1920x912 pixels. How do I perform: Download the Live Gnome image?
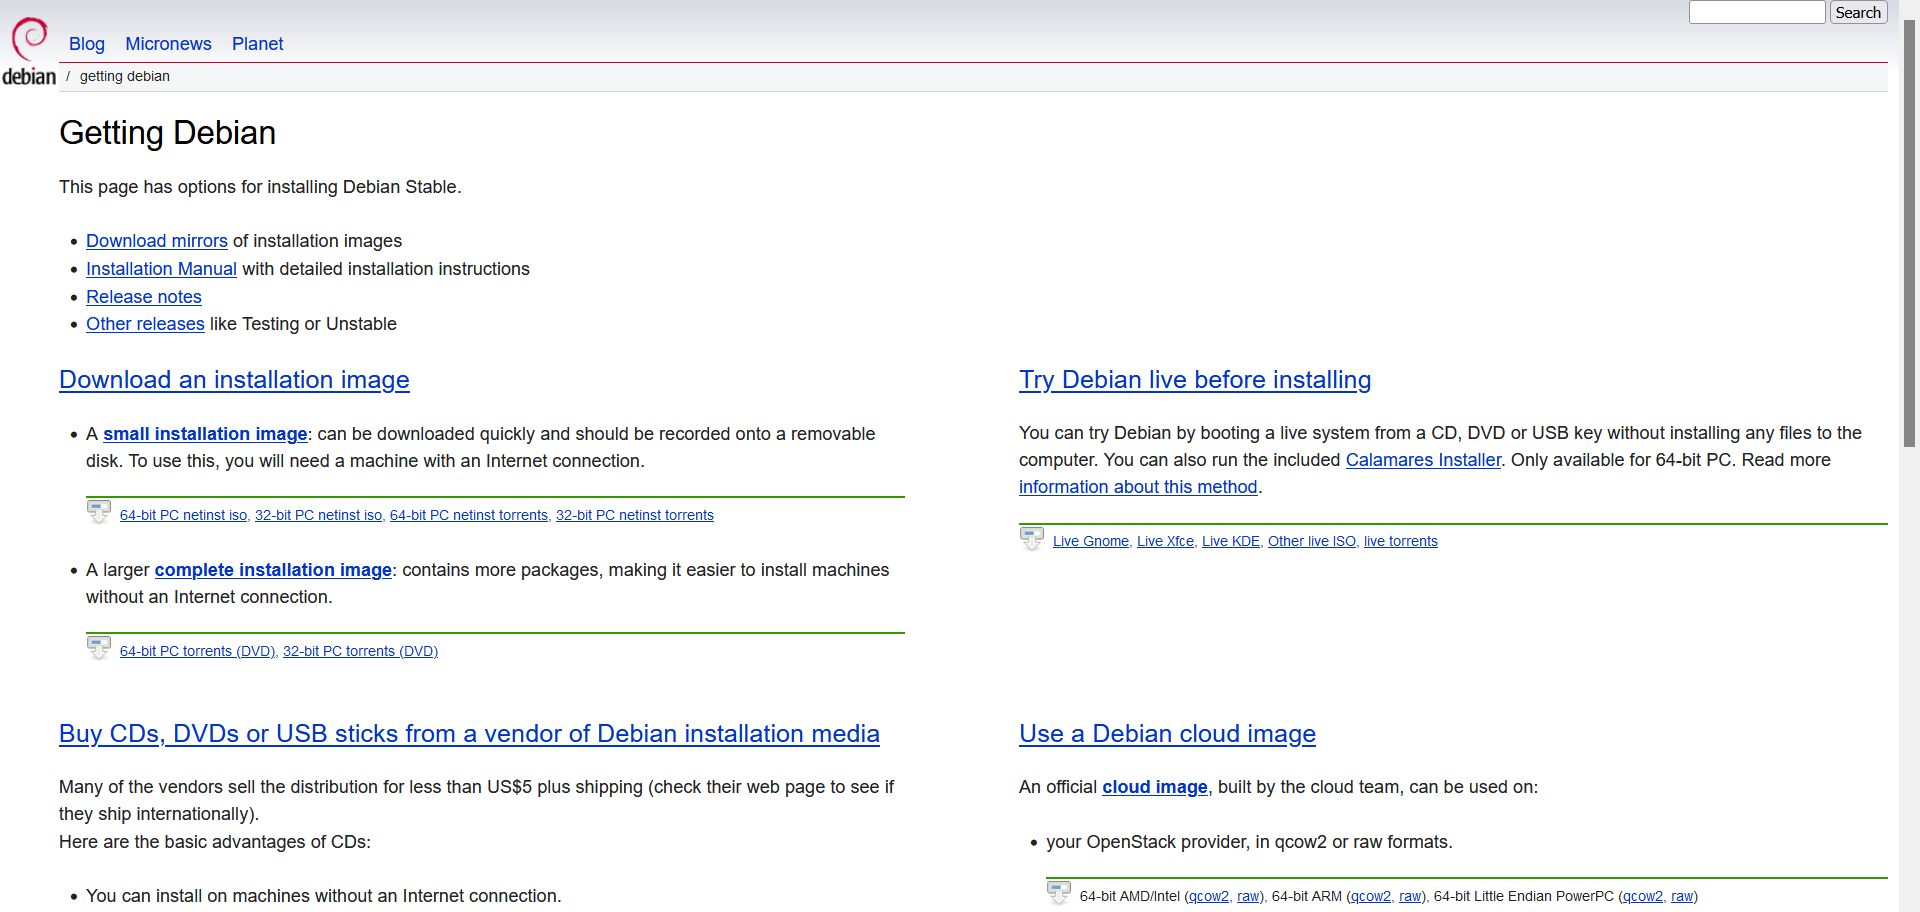1091,541
